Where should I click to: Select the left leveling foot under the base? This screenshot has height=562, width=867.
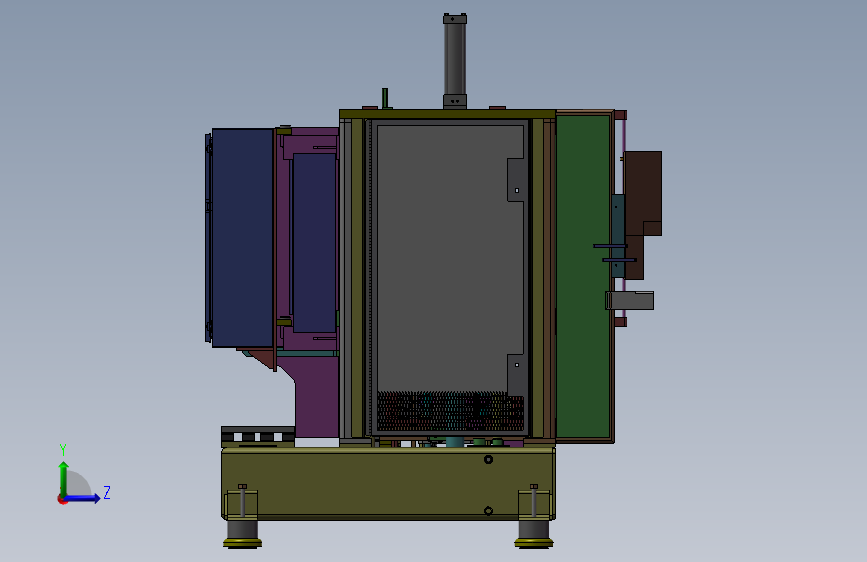(242, 534)
